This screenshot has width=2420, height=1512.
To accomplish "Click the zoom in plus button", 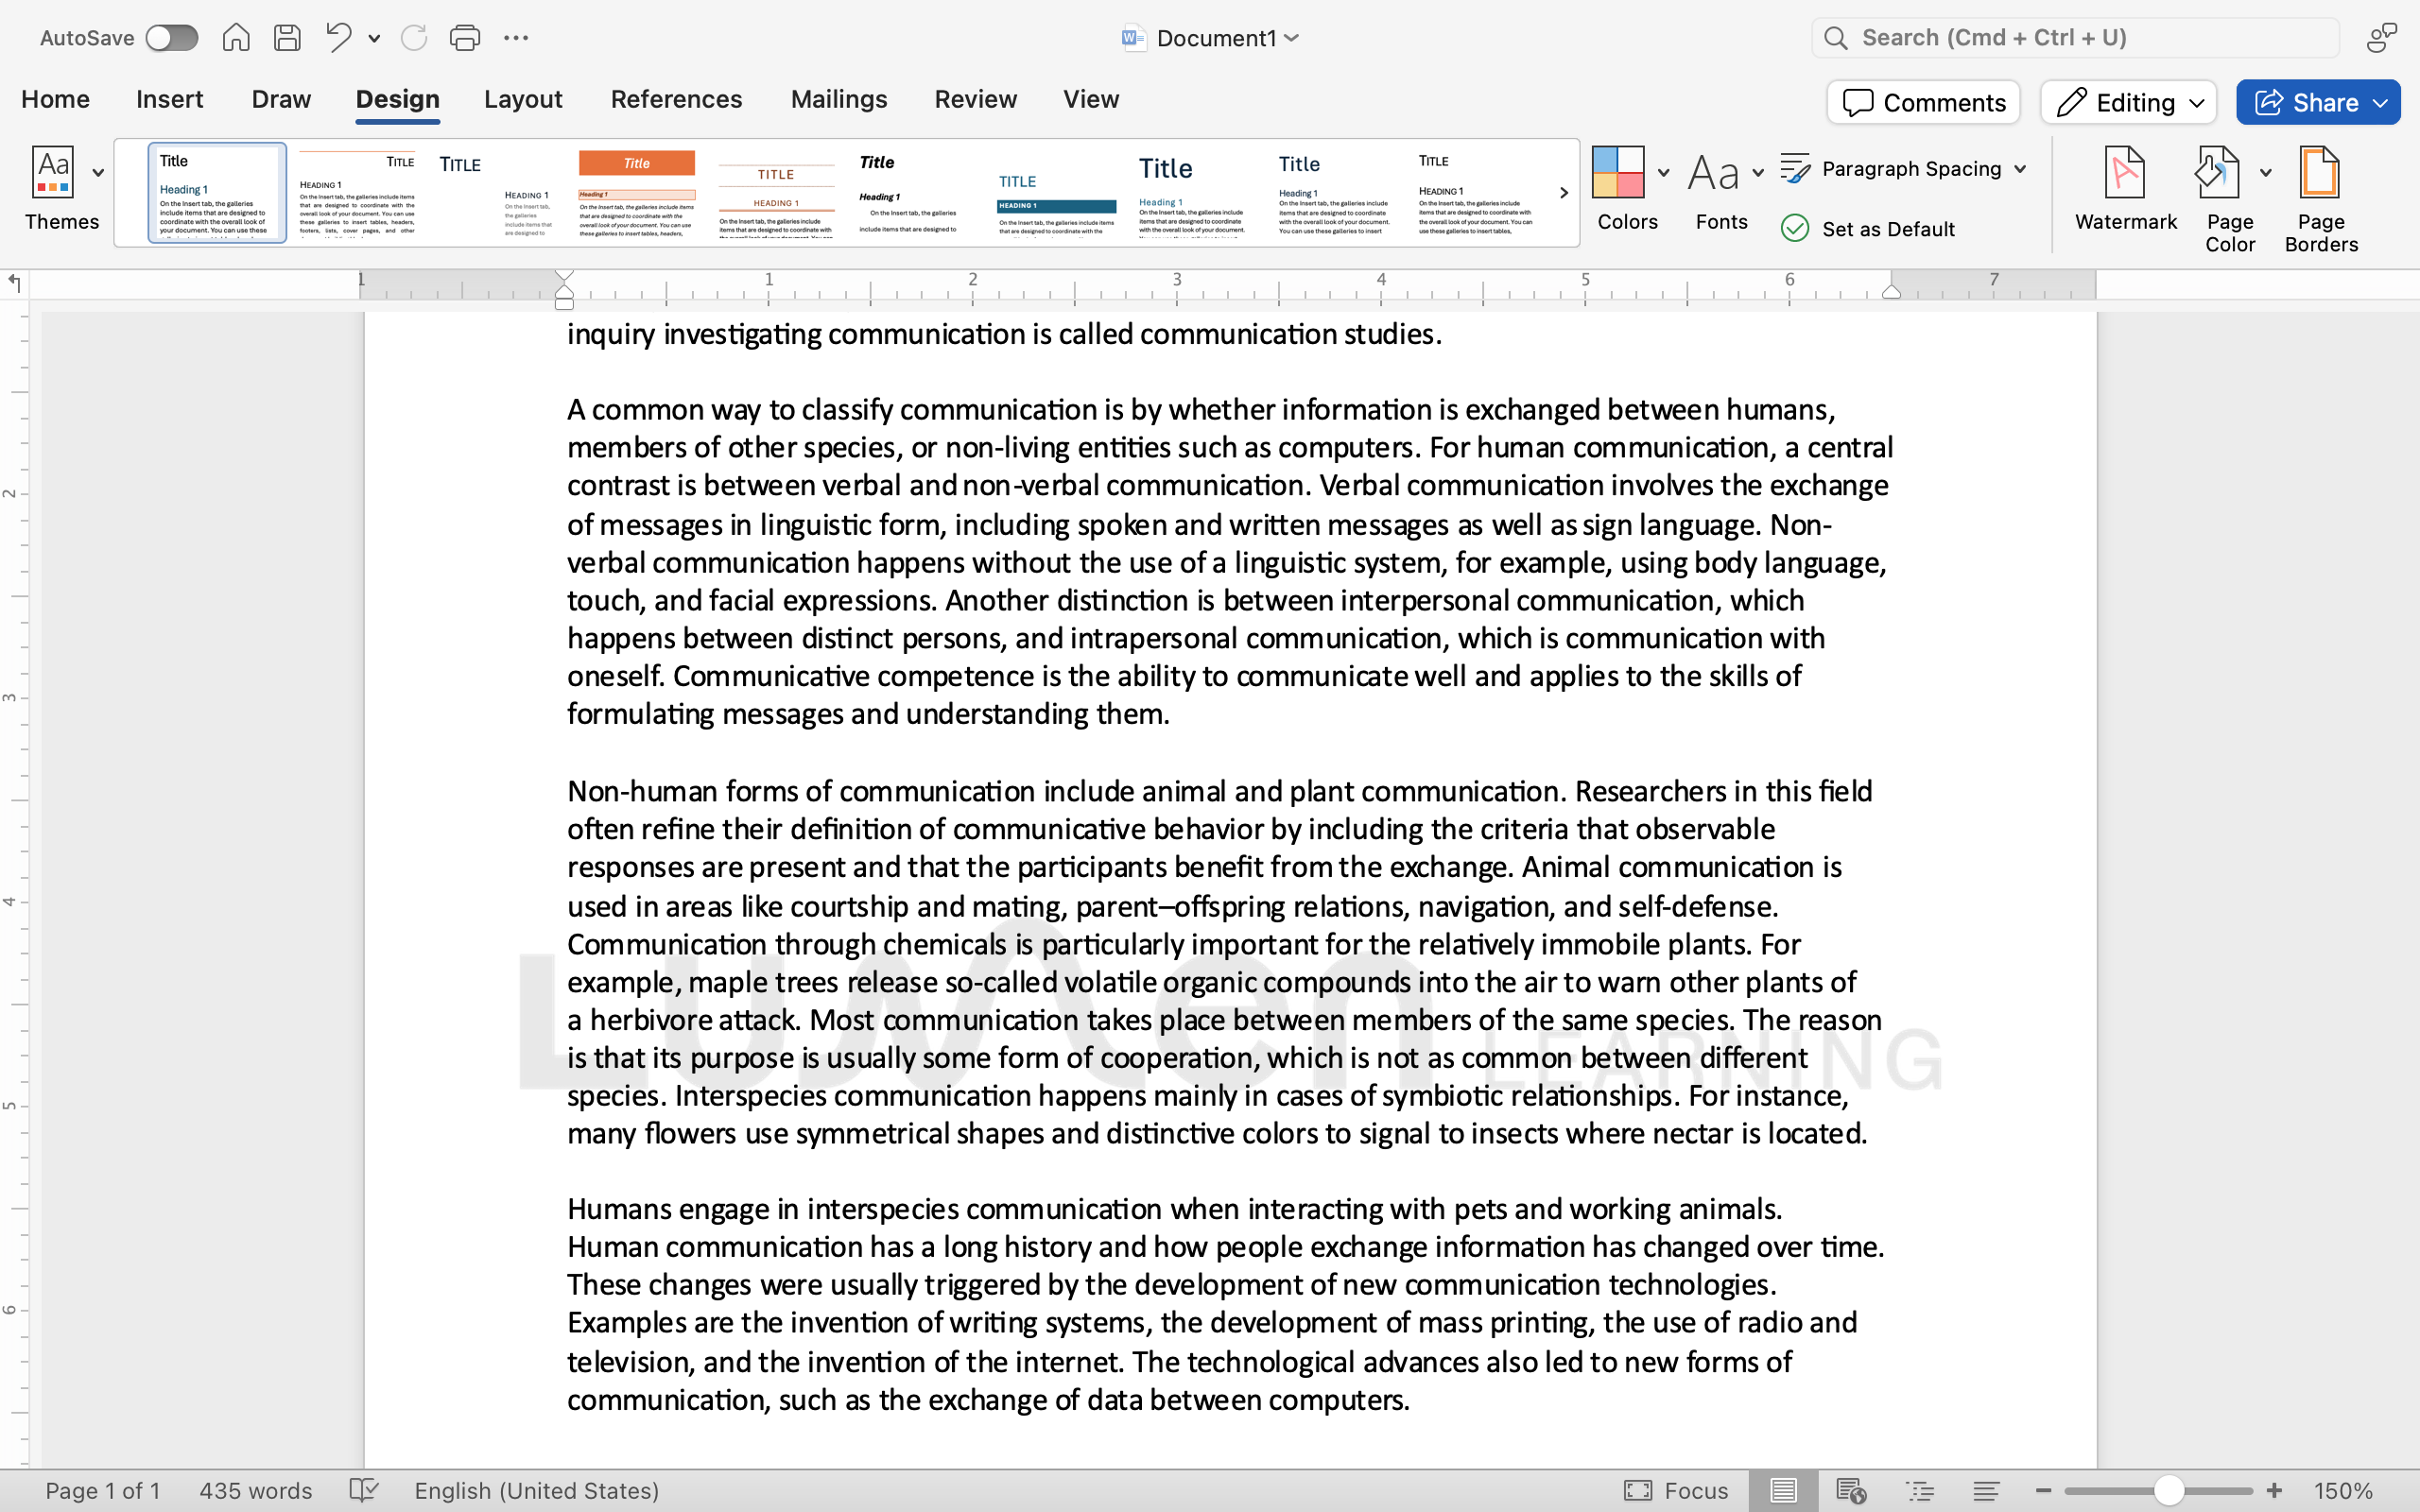I will [2274, 1491].
